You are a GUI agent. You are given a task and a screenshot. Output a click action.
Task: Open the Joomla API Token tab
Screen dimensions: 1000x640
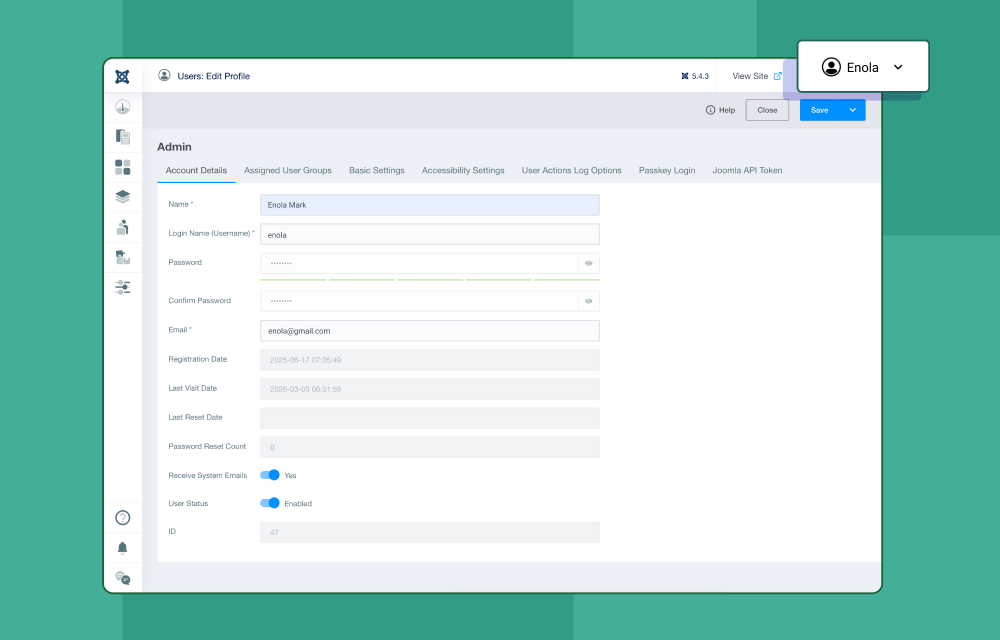click(747, 170)
